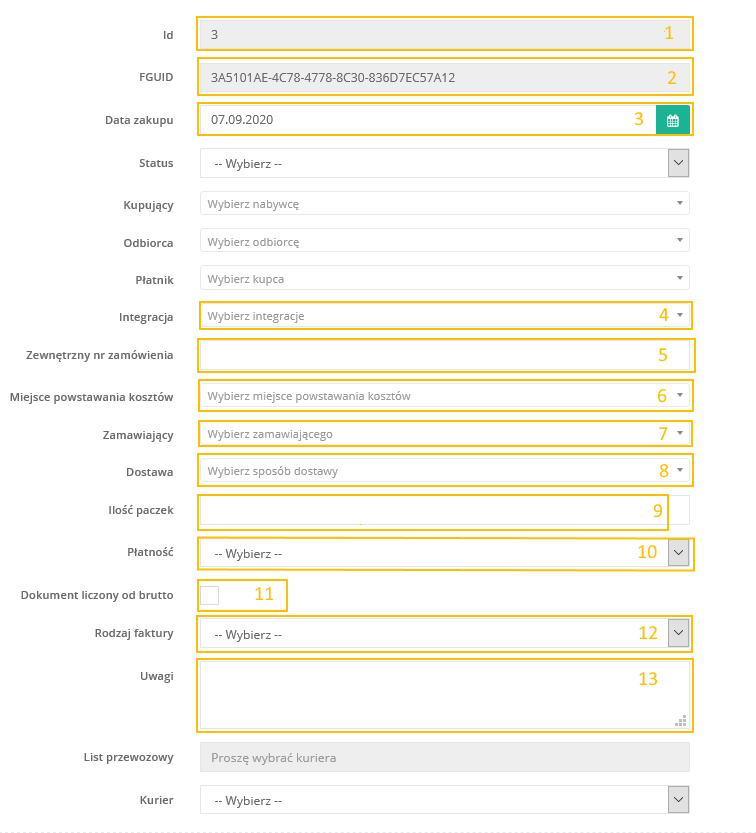Select the Zamawiający dropdown

click(444, 434)
